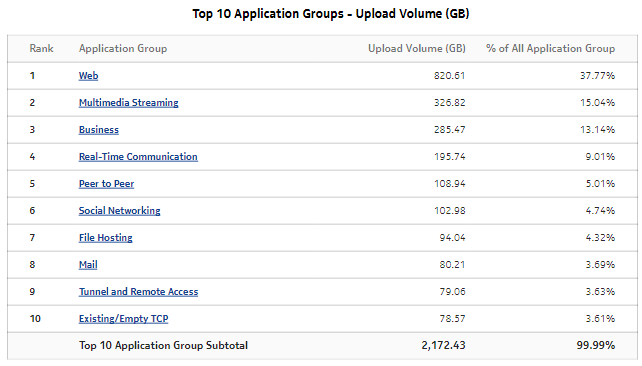Select the 13.14% percentage cell
The width and height of the screenshot is (642, 366).
coord(597,130)
